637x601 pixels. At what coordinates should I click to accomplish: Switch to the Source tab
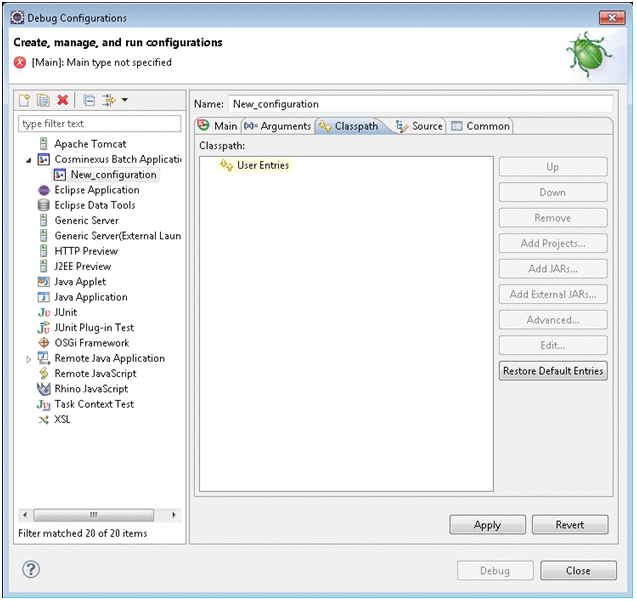click(x=420, y=126)
